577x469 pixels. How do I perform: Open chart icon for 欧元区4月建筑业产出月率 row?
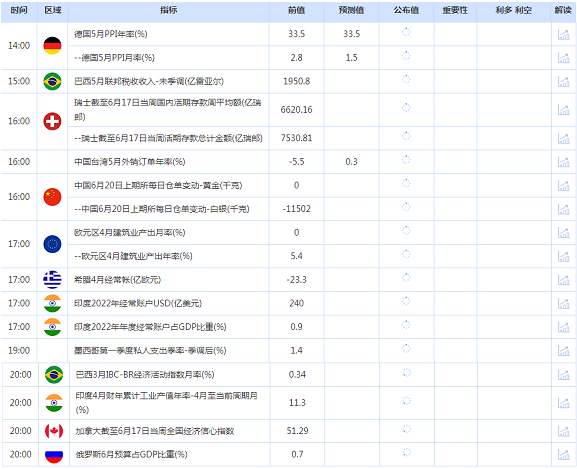(x=563, y=232)
